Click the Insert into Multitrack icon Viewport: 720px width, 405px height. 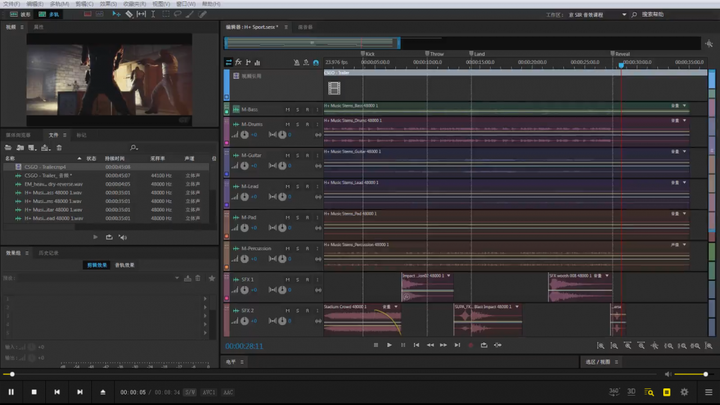45,147
